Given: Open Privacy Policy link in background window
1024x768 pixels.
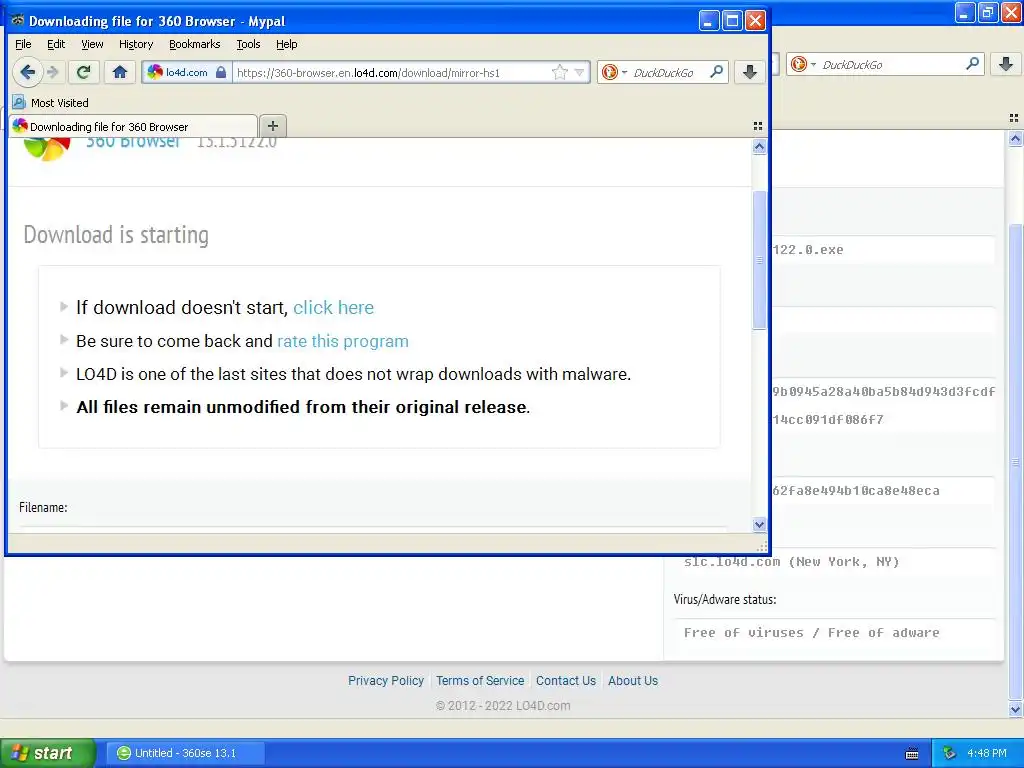Looking at the screenshot, I should (386, 680).
